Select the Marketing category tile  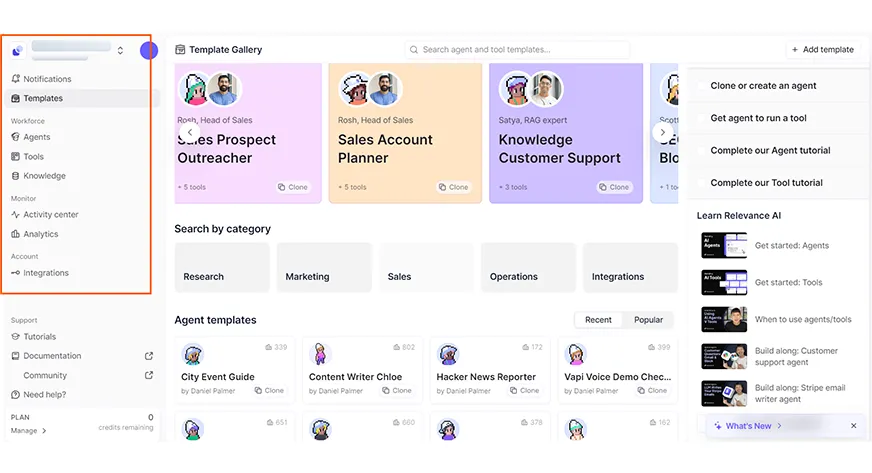(324, 268)
